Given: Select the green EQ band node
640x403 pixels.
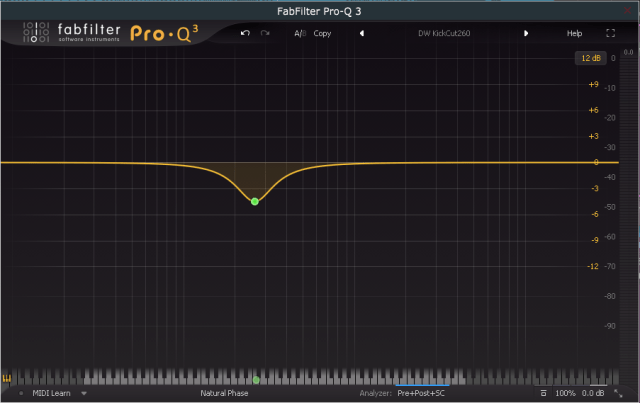Looking at the screenshot, I should point(255,201).
